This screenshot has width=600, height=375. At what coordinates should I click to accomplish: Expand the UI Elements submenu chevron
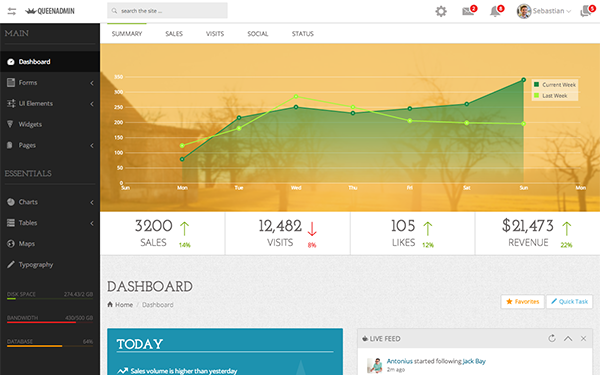pyautogui.click(x=92, y=104)
